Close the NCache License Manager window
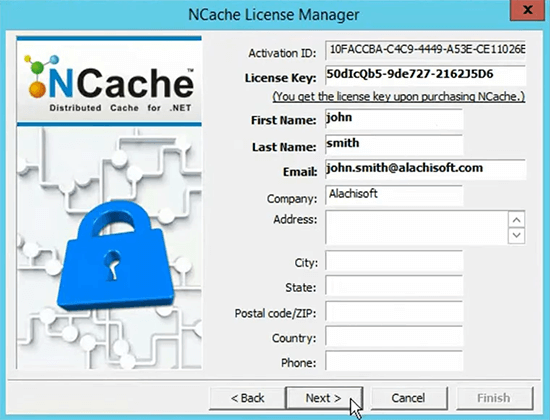Image resolution: width=550 pixels, height=420 pixels. point(527,11)
